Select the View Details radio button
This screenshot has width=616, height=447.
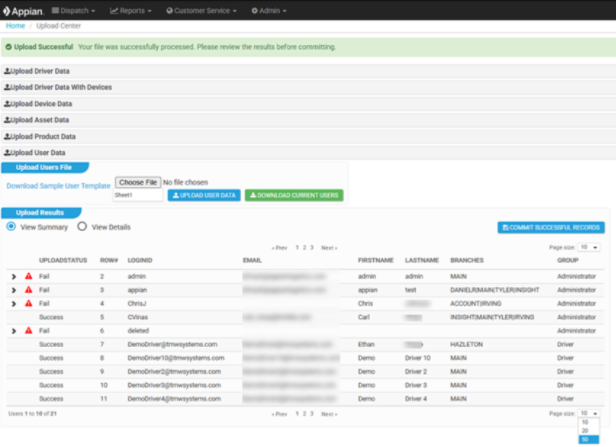82,227
